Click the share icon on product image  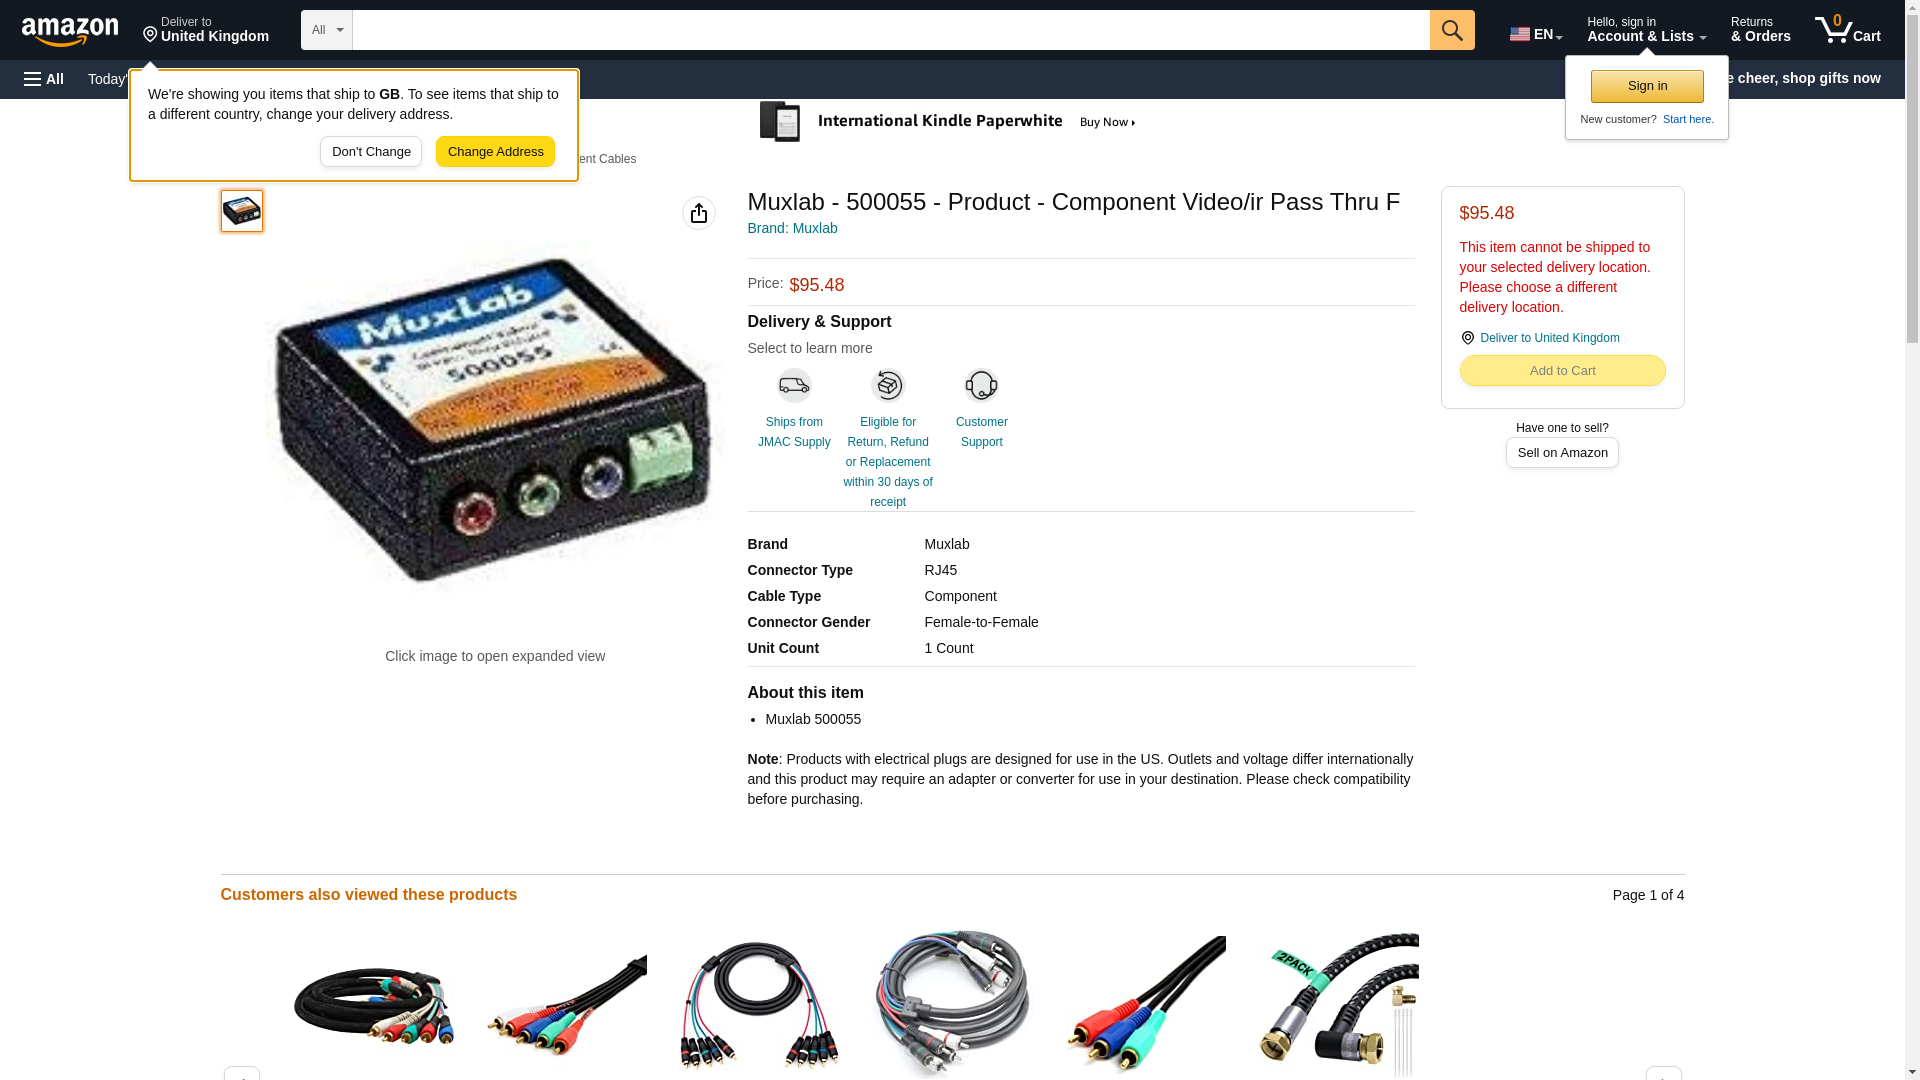pos(699,213)
